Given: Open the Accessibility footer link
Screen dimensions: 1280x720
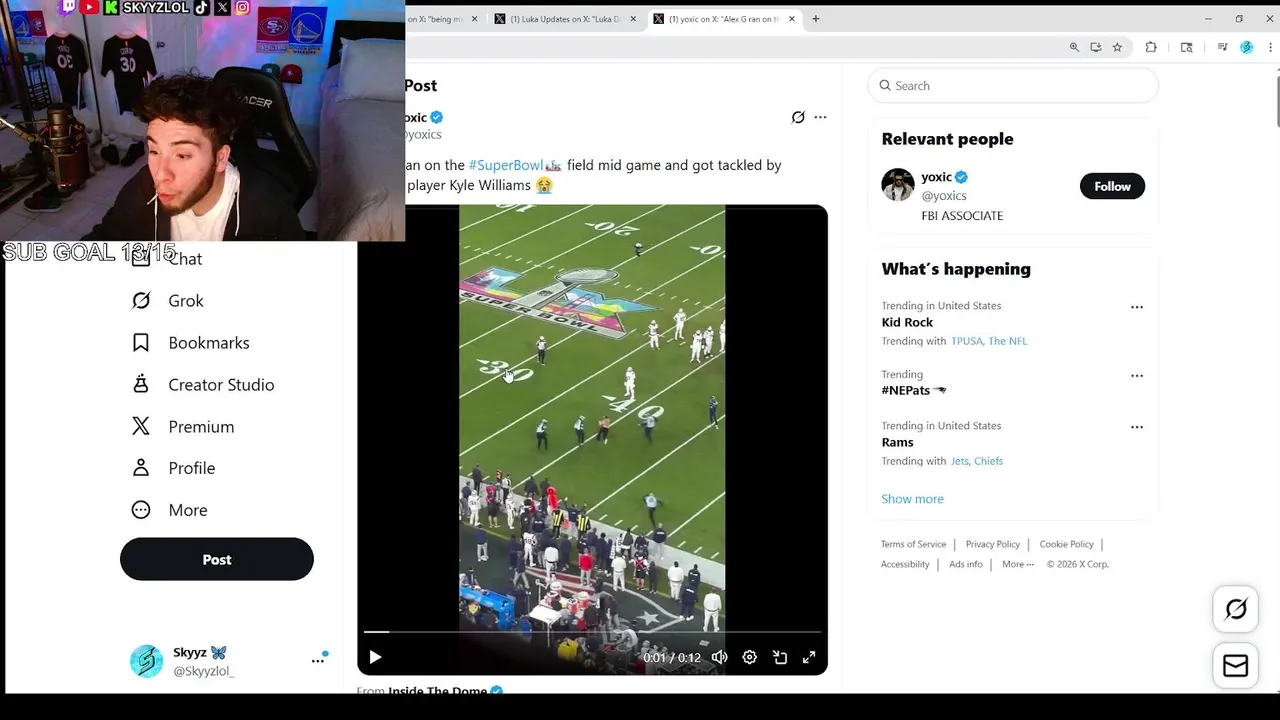Looking at the screenshot, I should 905,564.
